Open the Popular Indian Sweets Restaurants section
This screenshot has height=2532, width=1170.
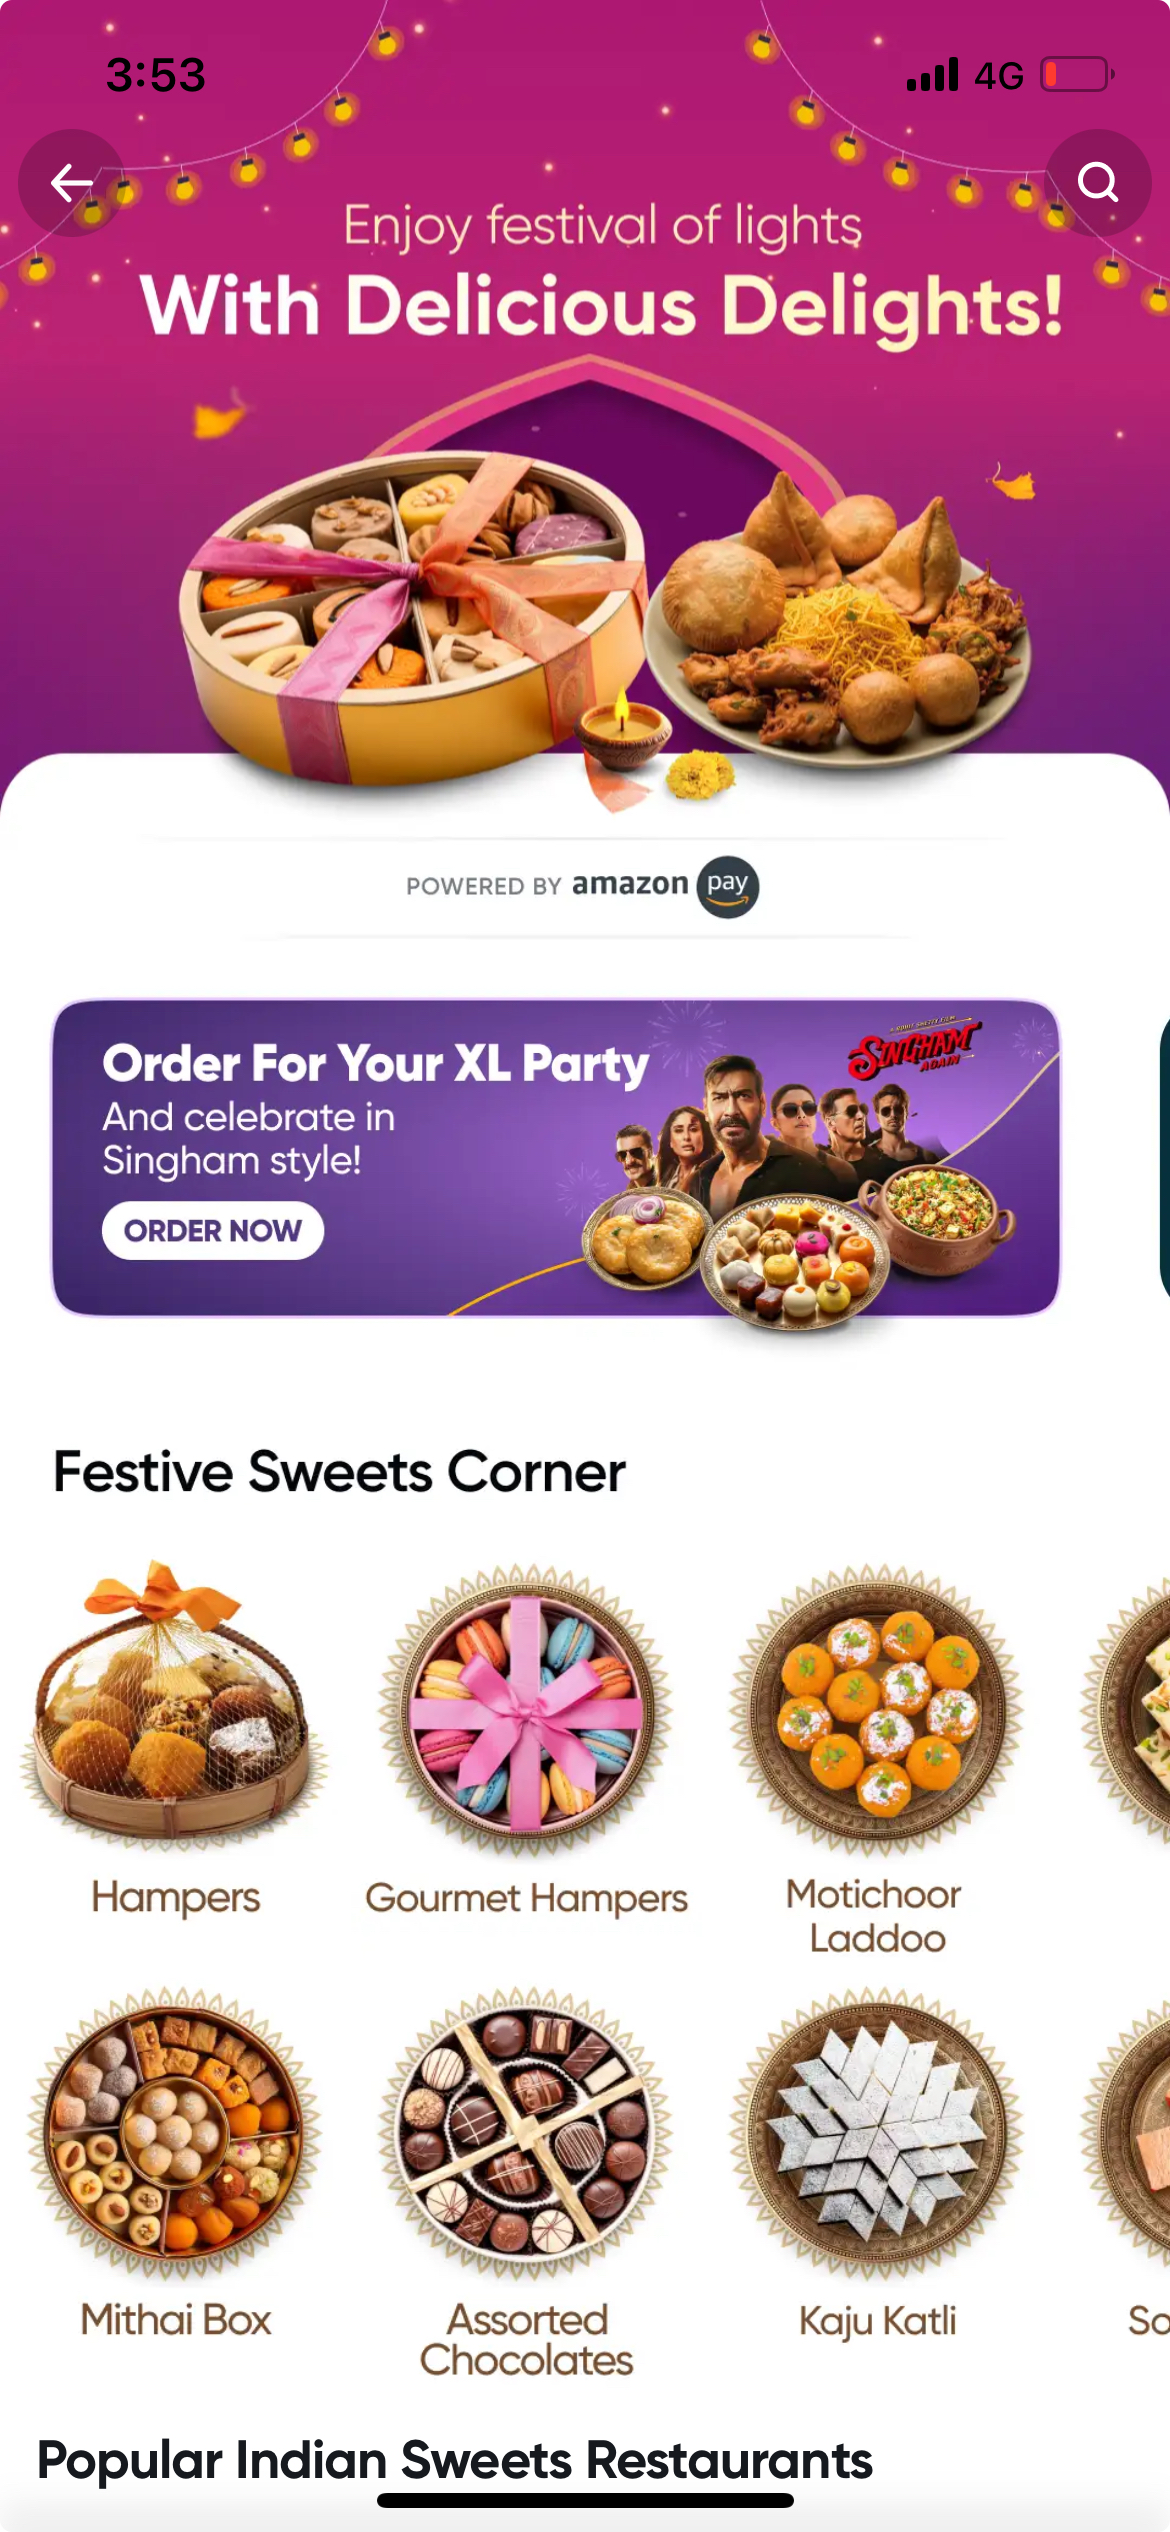pyautogui.click(x=455, y=2460)
